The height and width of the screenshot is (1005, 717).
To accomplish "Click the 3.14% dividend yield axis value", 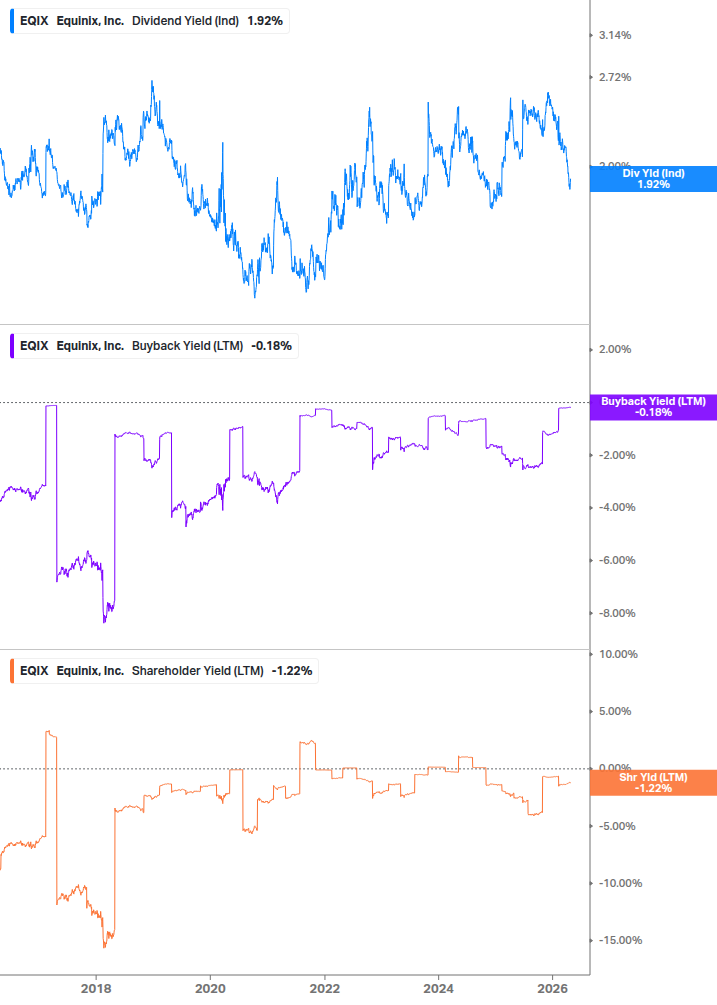I will coord(615,35).
